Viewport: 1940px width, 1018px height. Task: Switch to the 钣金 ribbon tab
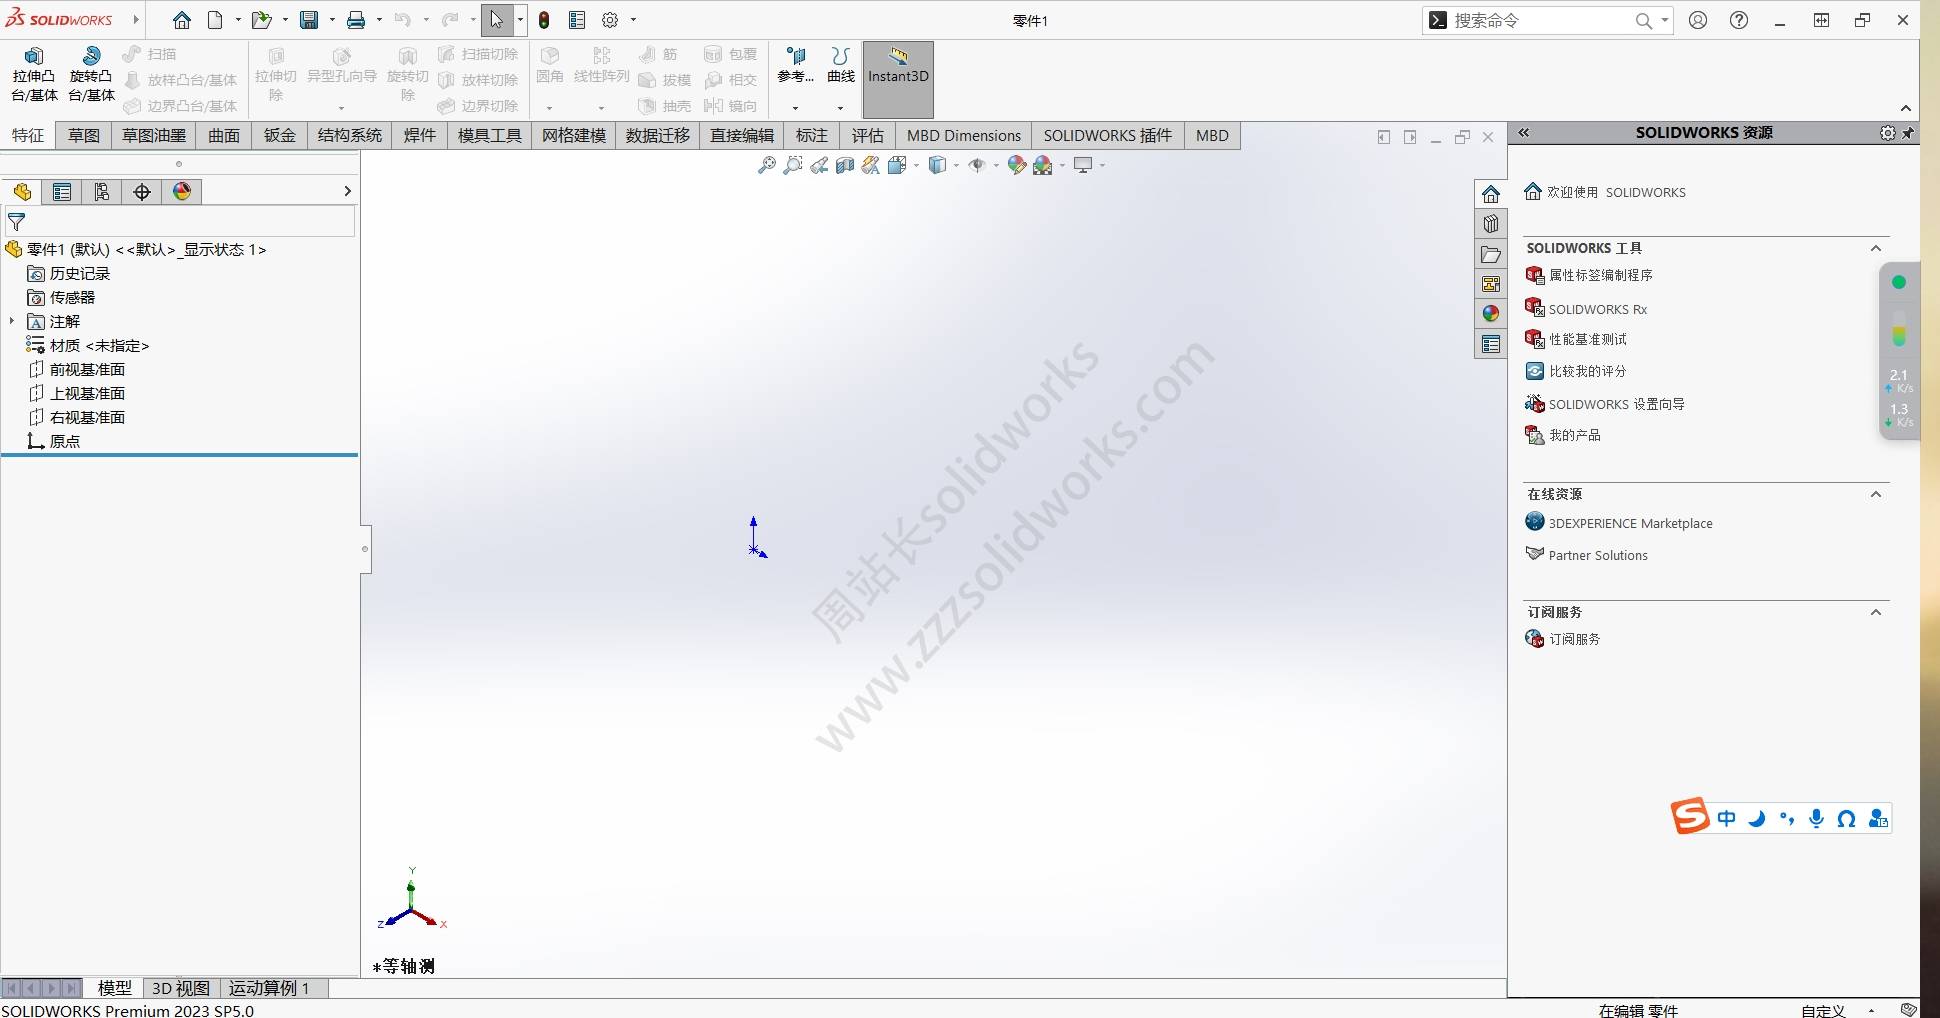click(x=280, y=136)
